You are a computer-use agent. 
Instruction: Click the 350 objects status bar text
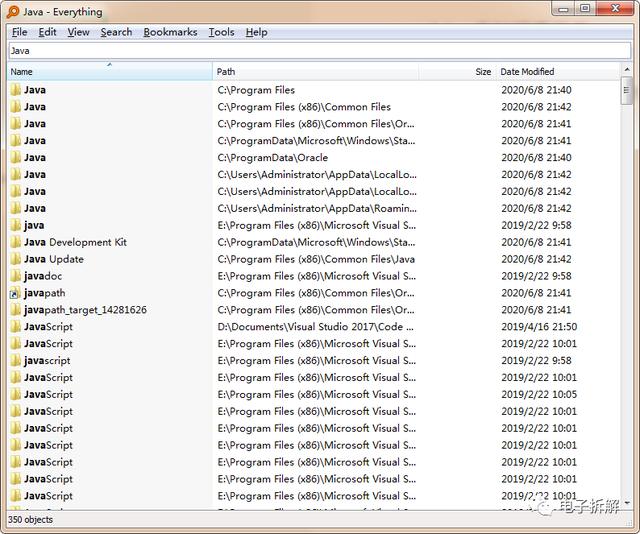[31, 520]
